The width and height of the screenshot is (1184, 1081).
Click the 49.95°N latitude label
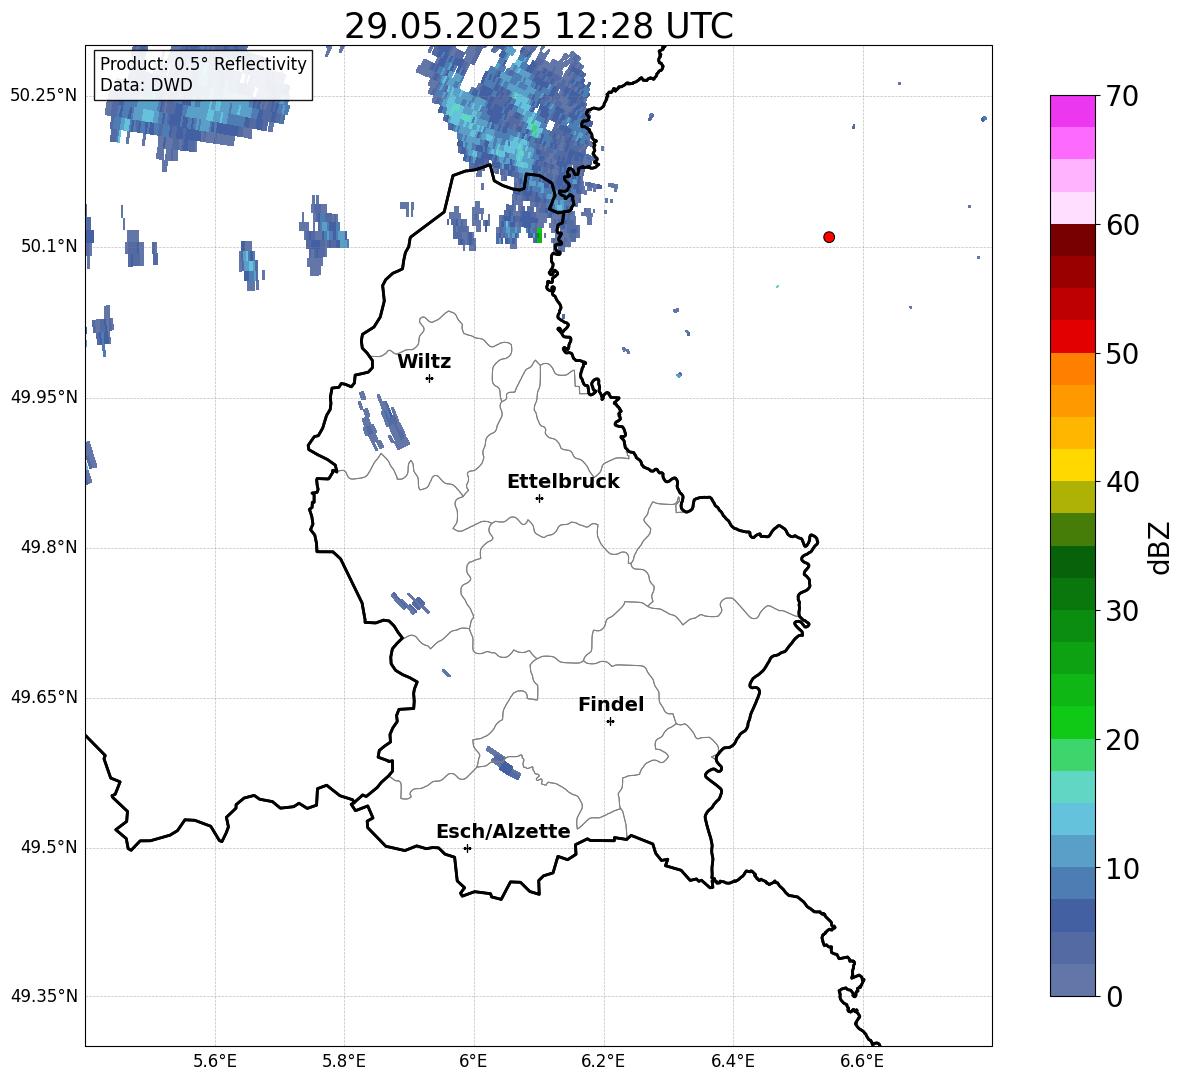(44, 397)
